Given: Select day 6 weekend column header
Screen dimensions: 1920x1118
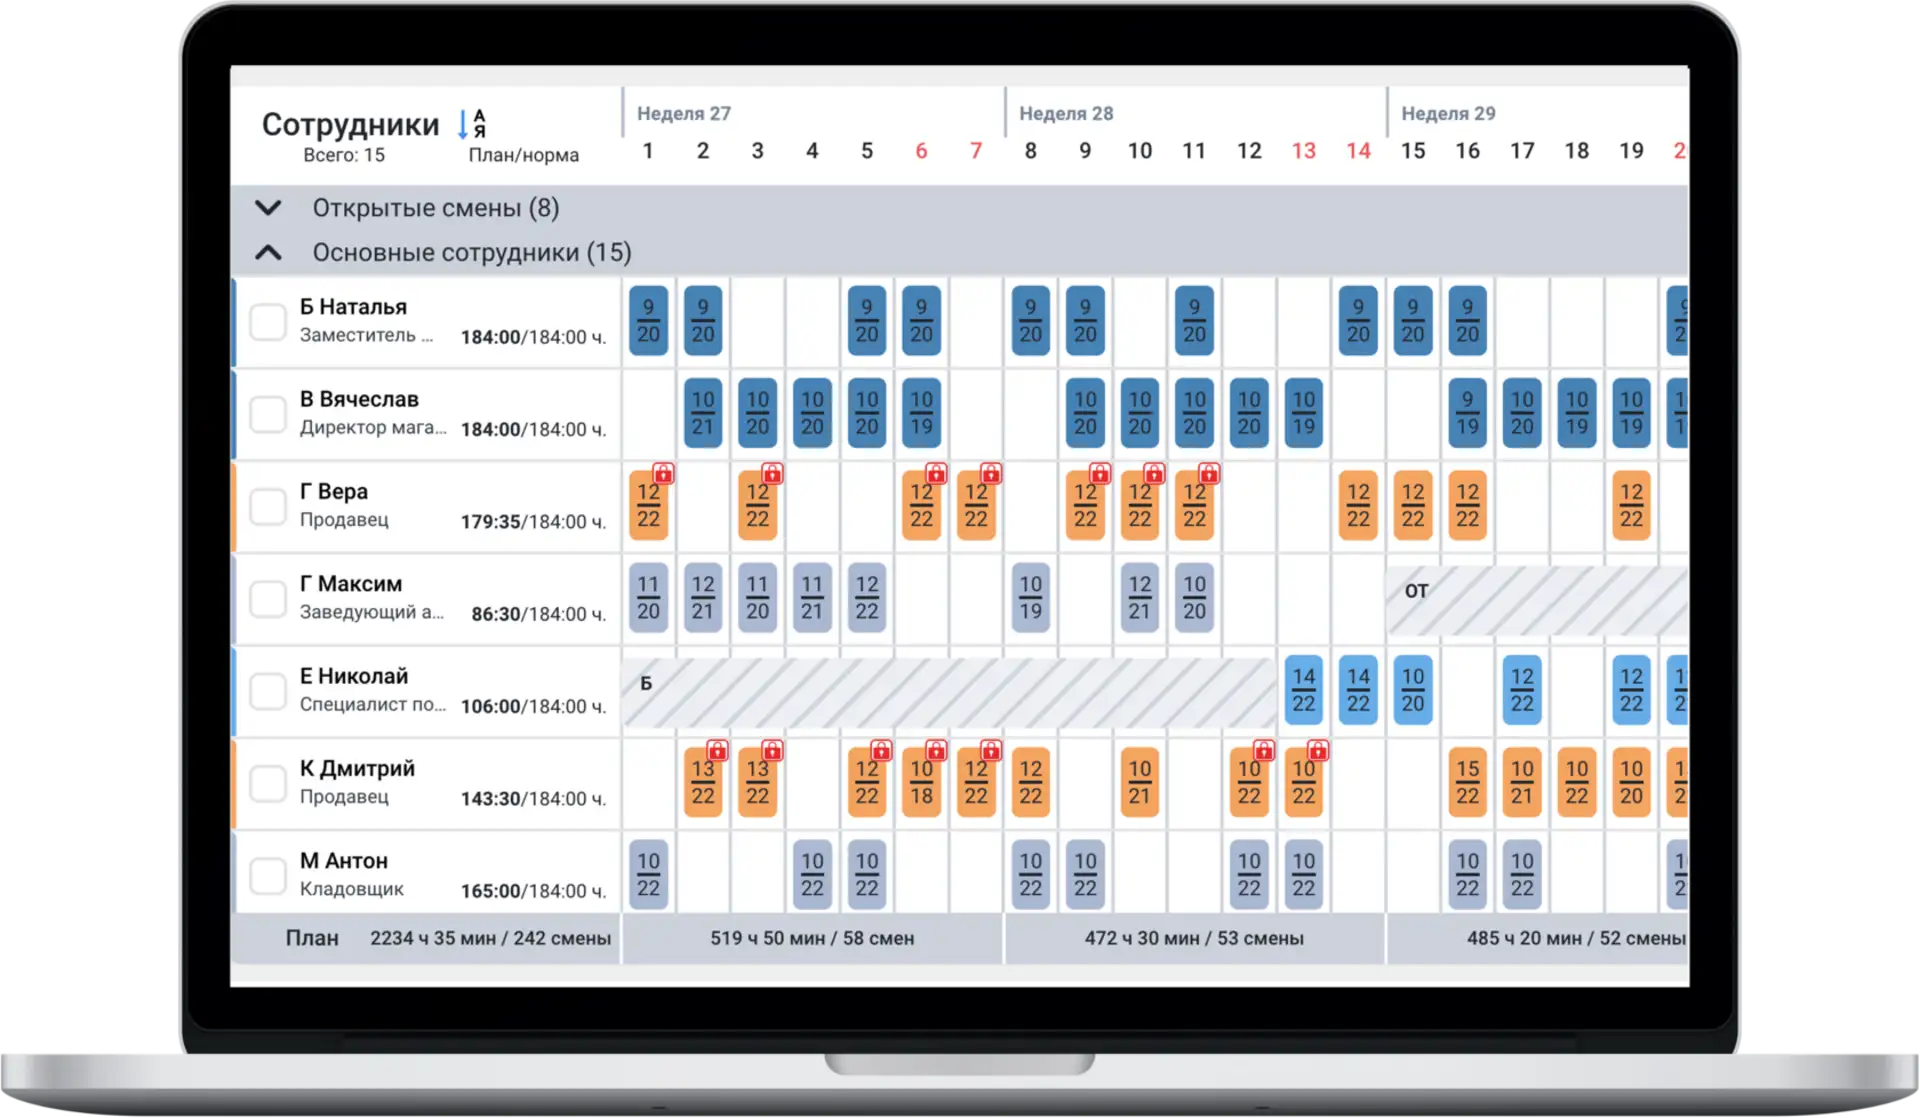Looking at the screenshot, I should pyautogui.click(x=921, y=151).
